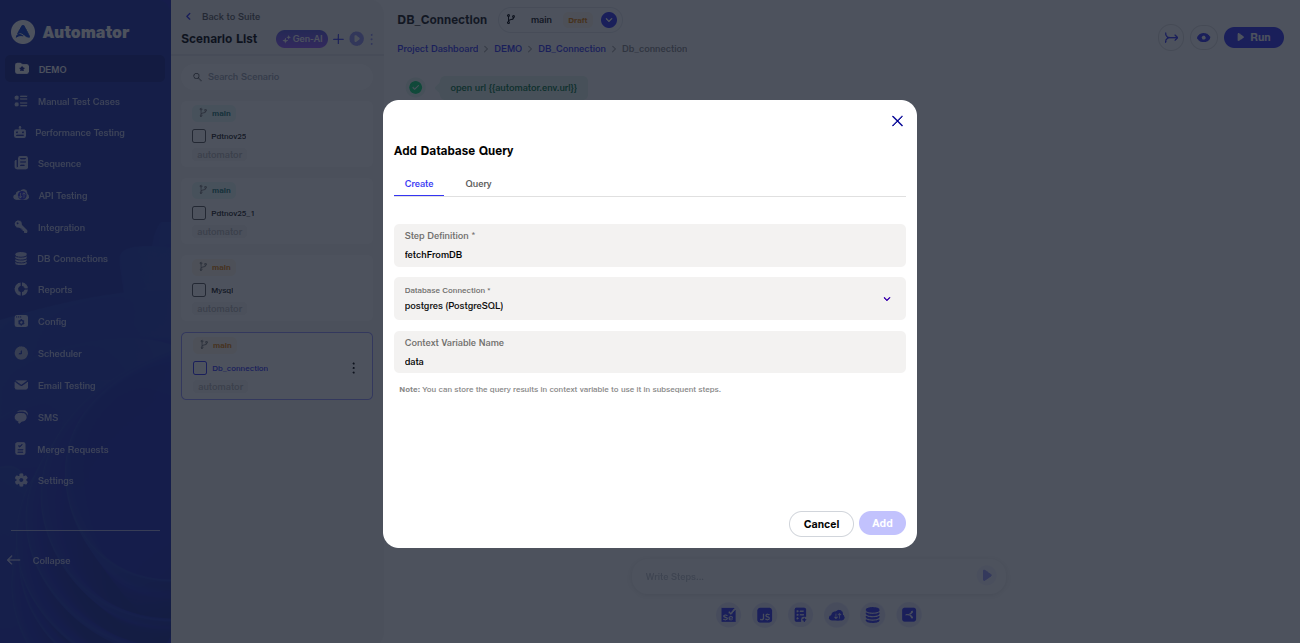This screenshot has width=1300, height=643.
Task: Toggle the eye preview icon near Run
Action: click(1204, 37)
